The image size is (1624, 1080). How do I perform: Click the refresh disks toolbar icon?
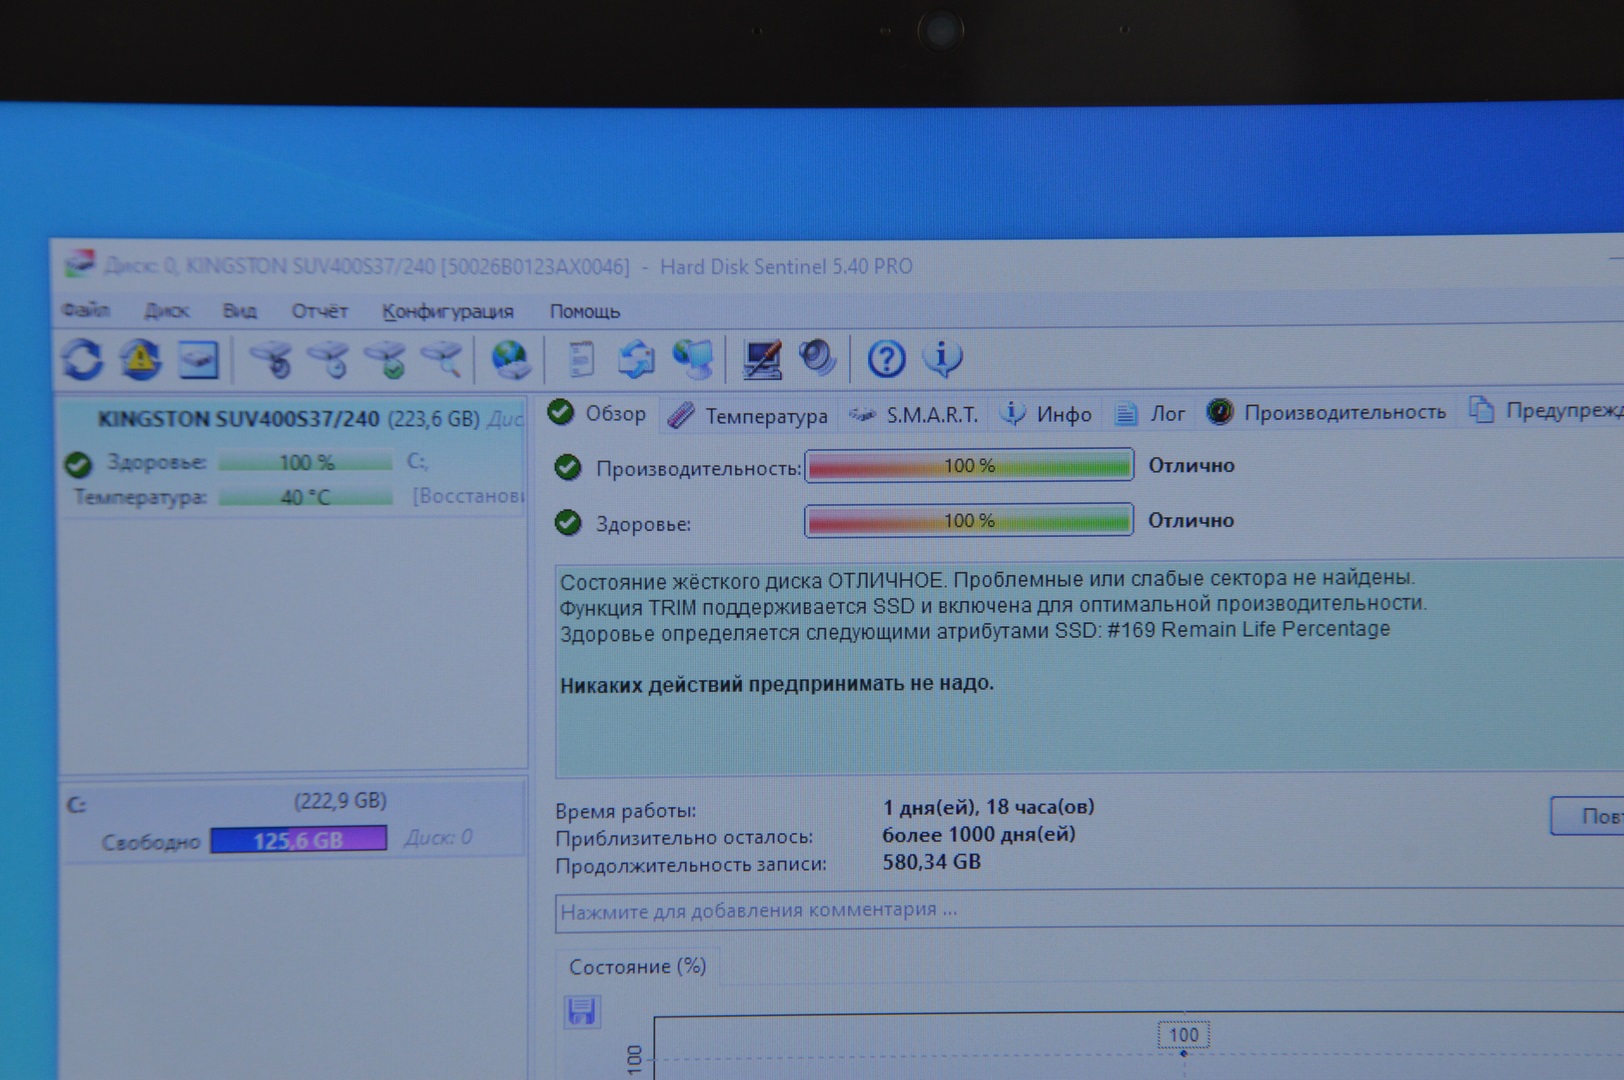[82, 358]
